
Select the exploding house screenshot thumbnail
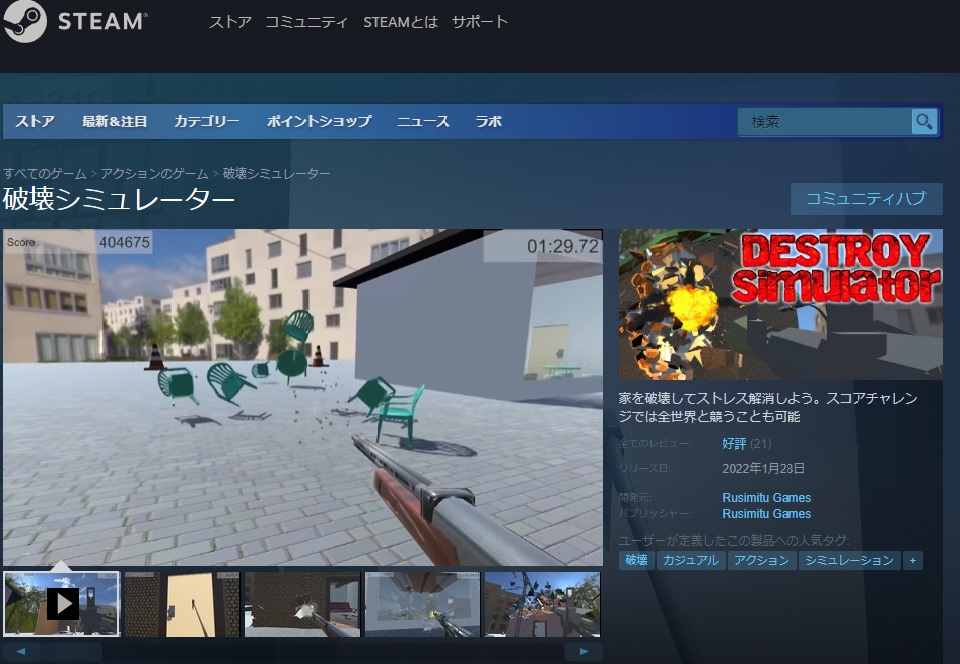[x=542, y=605]
